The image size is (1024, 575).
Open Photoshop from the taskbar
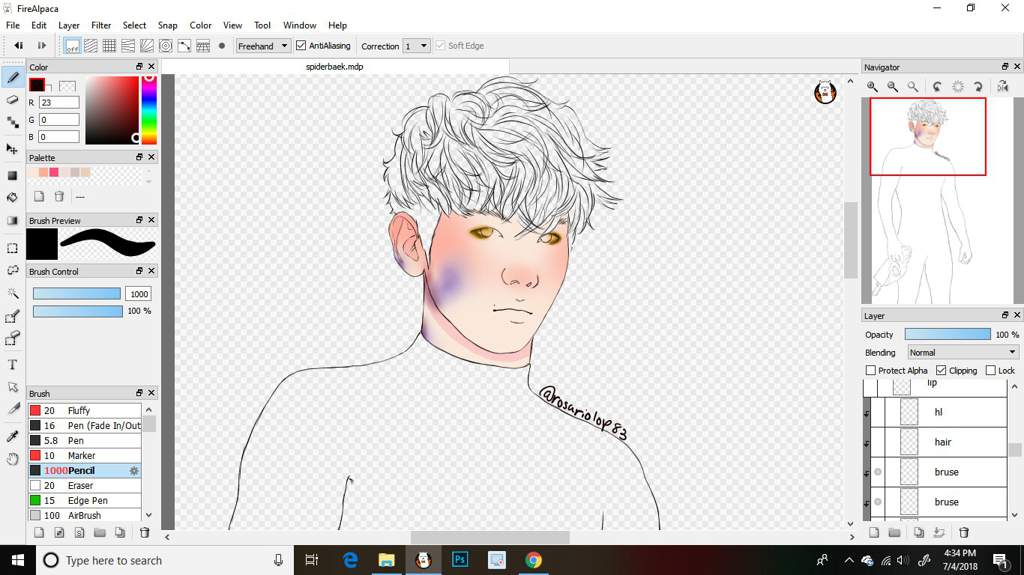460,560
